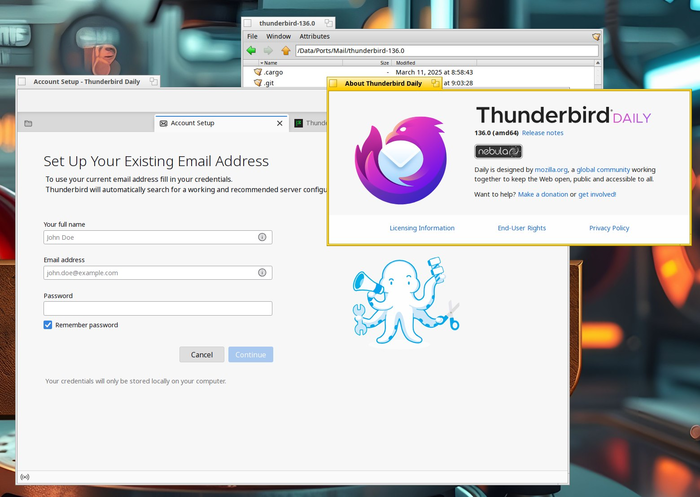Open the mozilla.org link
The height and width of the screenshot is (497, 700).
[551, 170]
